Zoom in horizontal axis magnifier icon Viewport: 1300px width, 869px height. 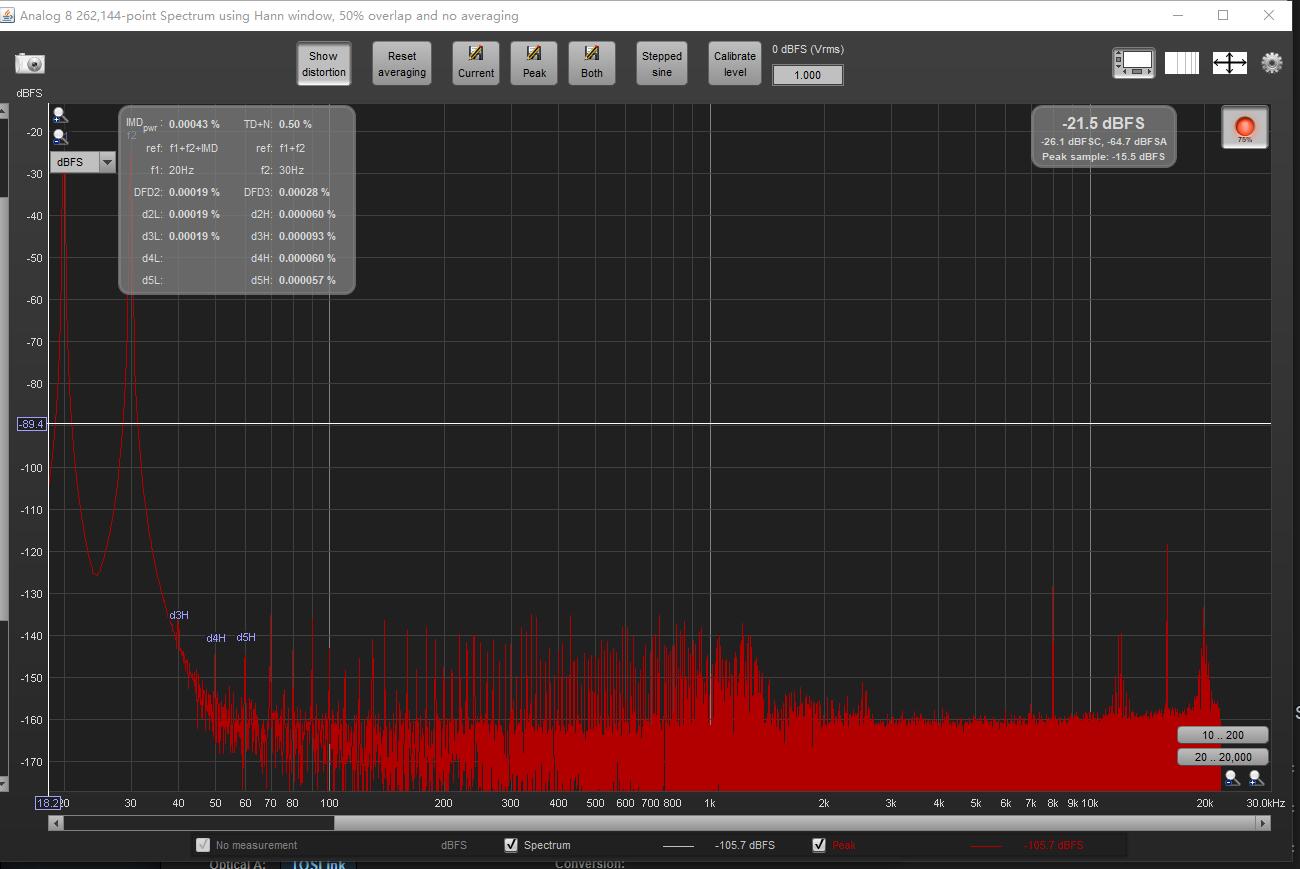click(x=1256, y=778)
